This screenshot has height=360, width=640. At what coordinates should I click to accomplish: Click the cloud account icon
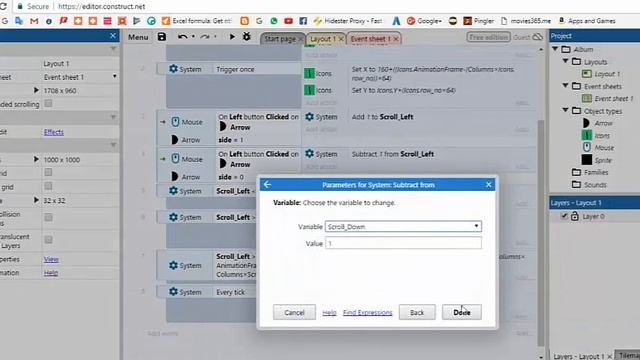[538, 37]
